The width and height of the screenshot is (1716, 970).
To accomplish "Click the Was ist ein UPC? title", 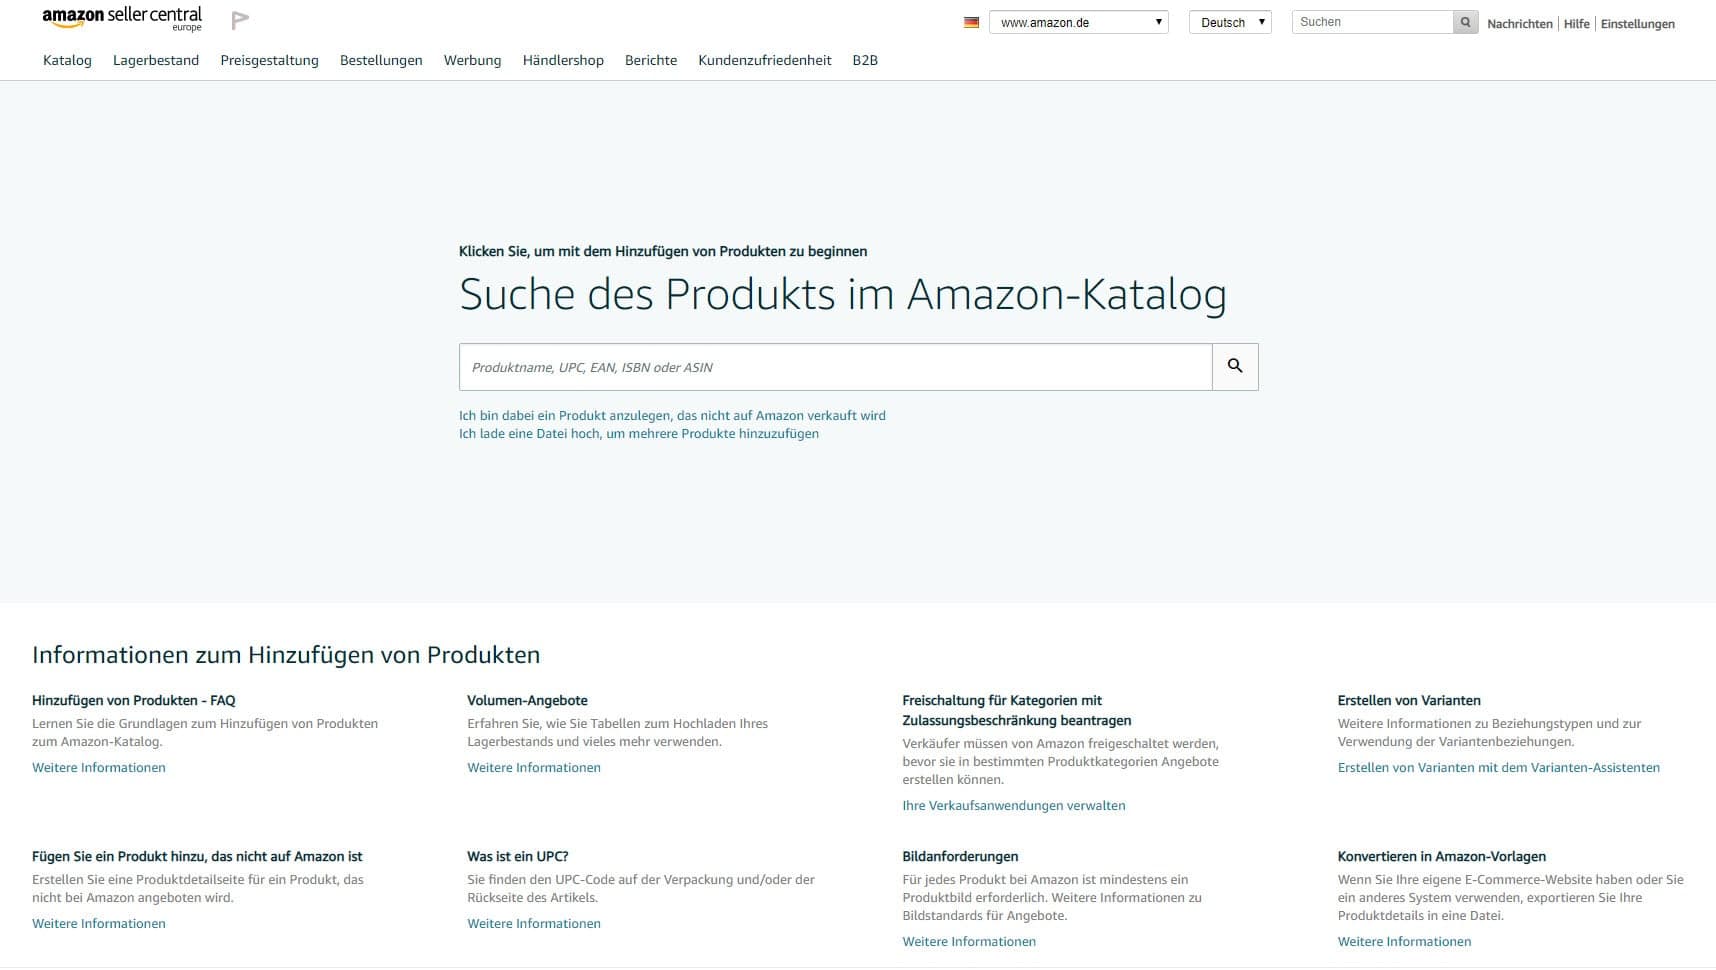I will click(518, 856).
